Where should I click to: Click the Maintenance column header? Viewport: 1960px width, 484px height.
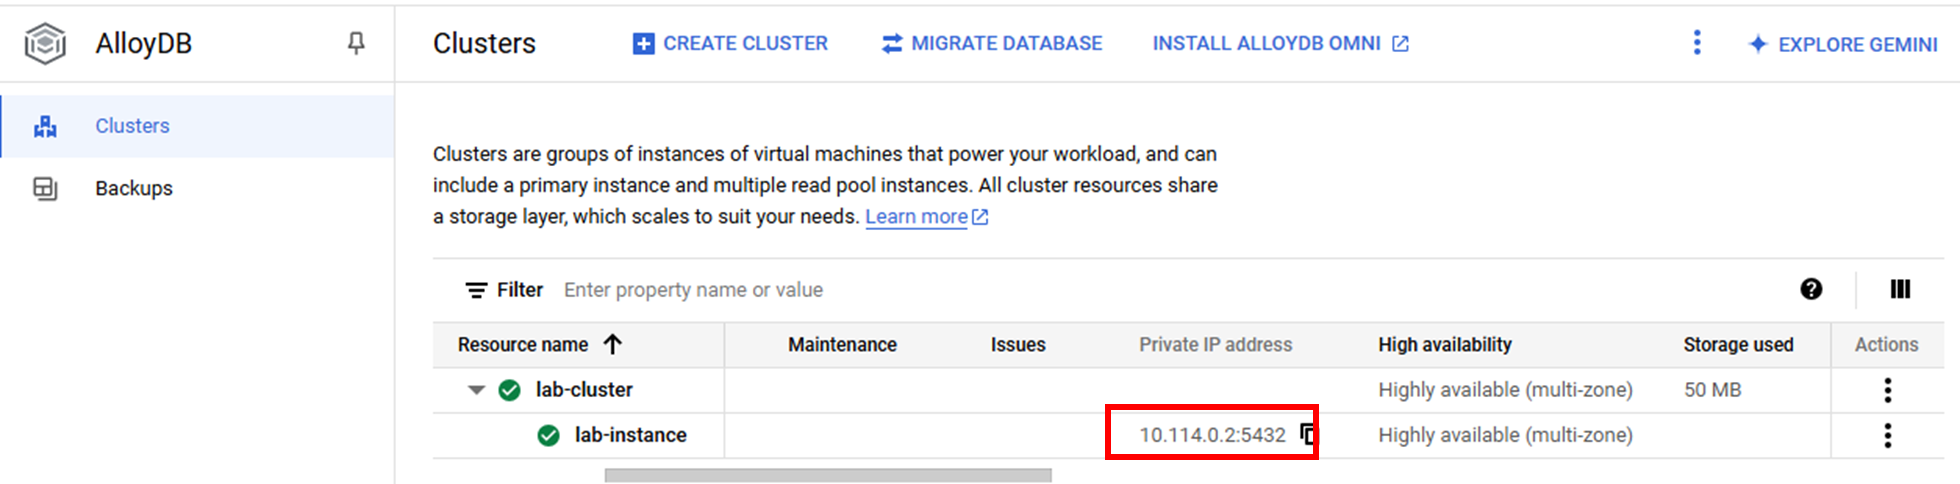click(842, 345)
